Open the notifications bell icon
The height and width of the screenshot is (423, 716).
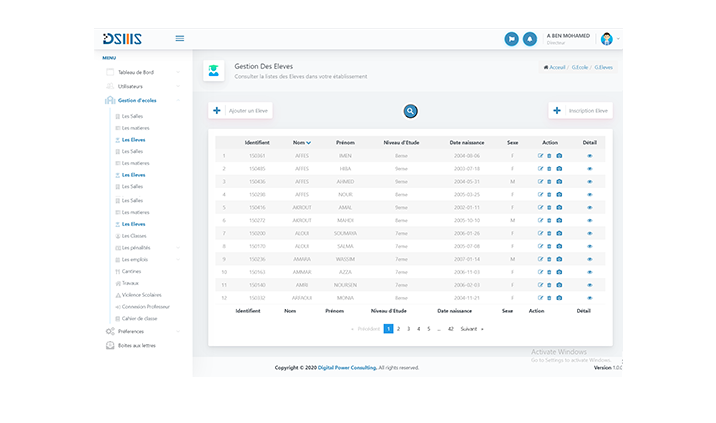[x=529, y=39]
